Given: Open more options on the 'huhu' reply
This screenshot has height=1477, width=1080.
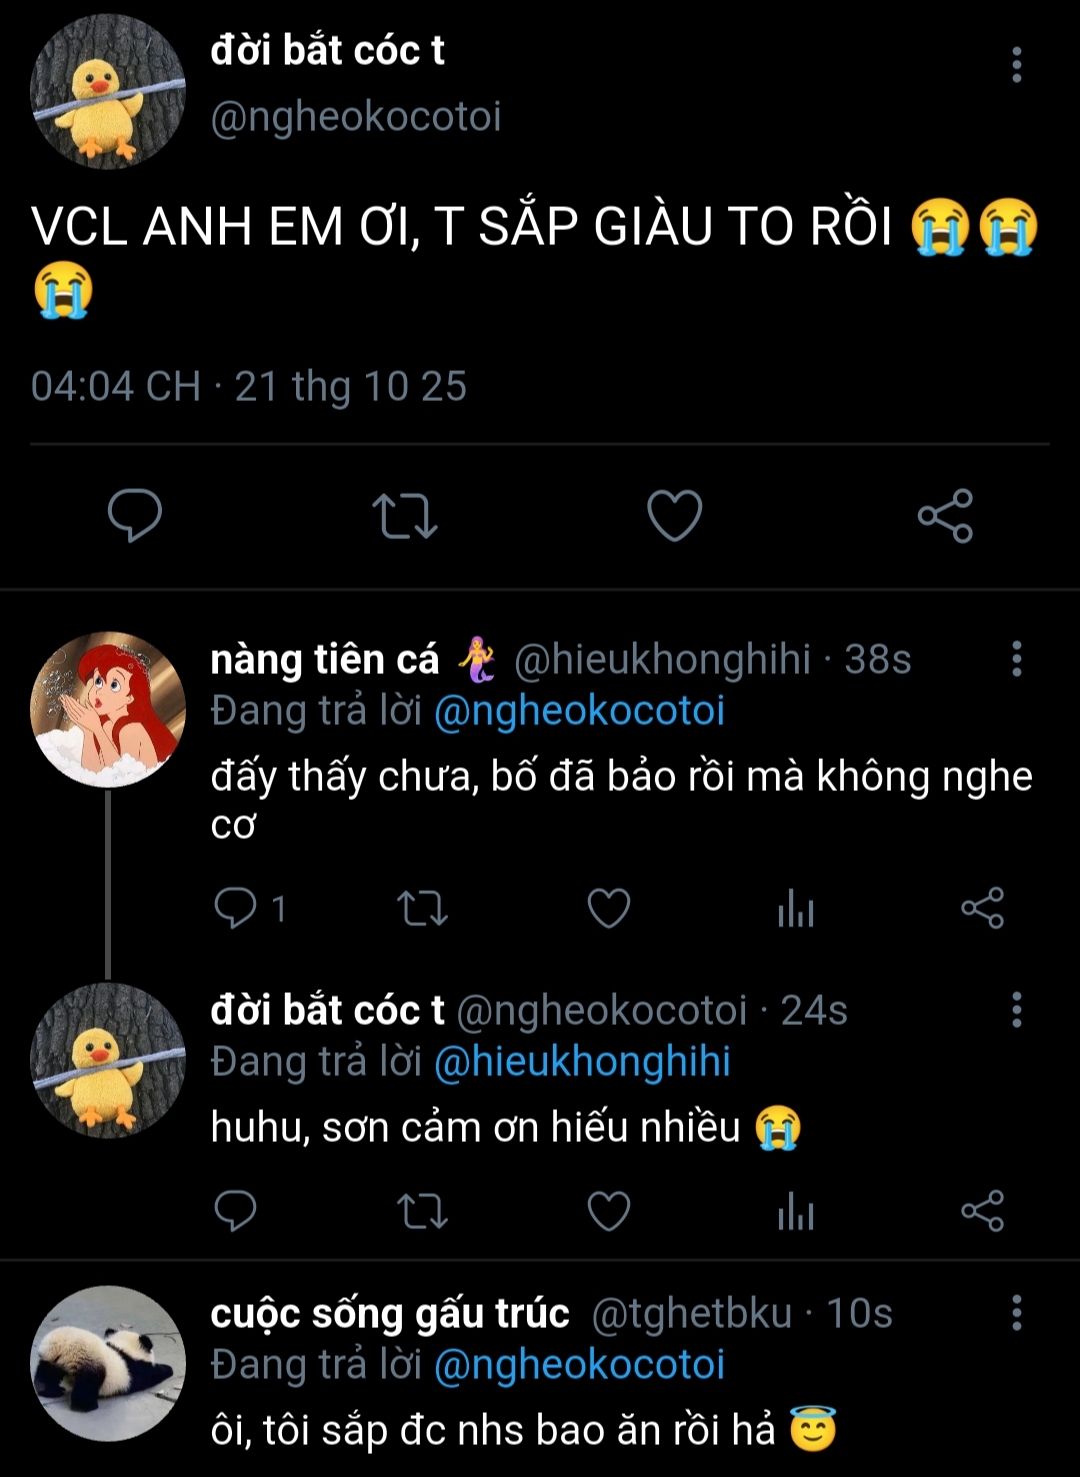Looking at the screenshot, I should (1016, 1010).
